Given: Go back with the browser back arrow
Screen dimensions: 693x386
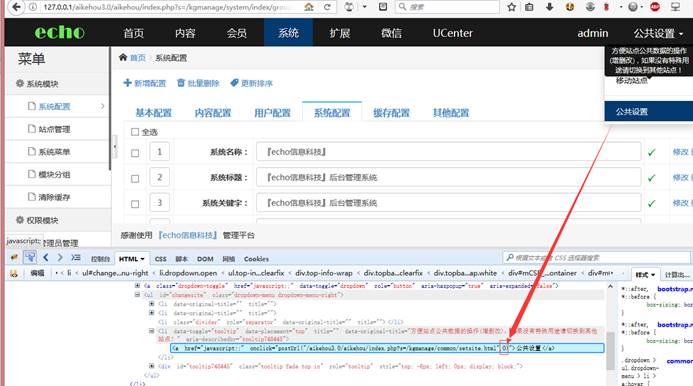Looking at the screenshot, I should [x=16, y=7].
